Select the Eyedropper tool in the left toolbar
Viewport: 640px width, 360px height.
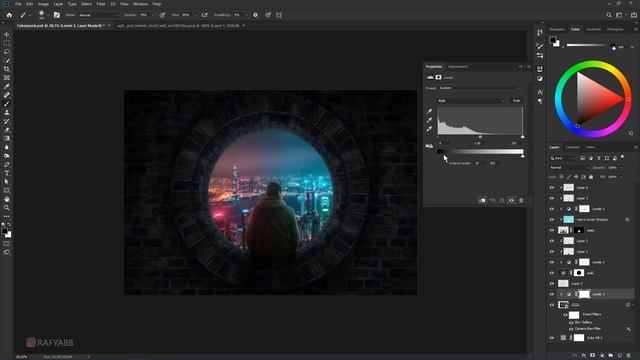pos(7,86)
